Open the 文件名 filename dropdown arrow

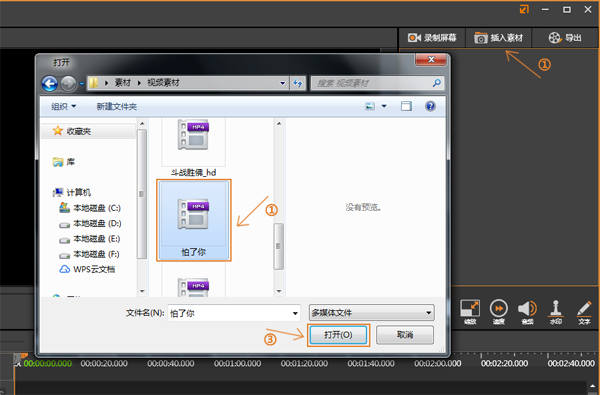[295, 313]
